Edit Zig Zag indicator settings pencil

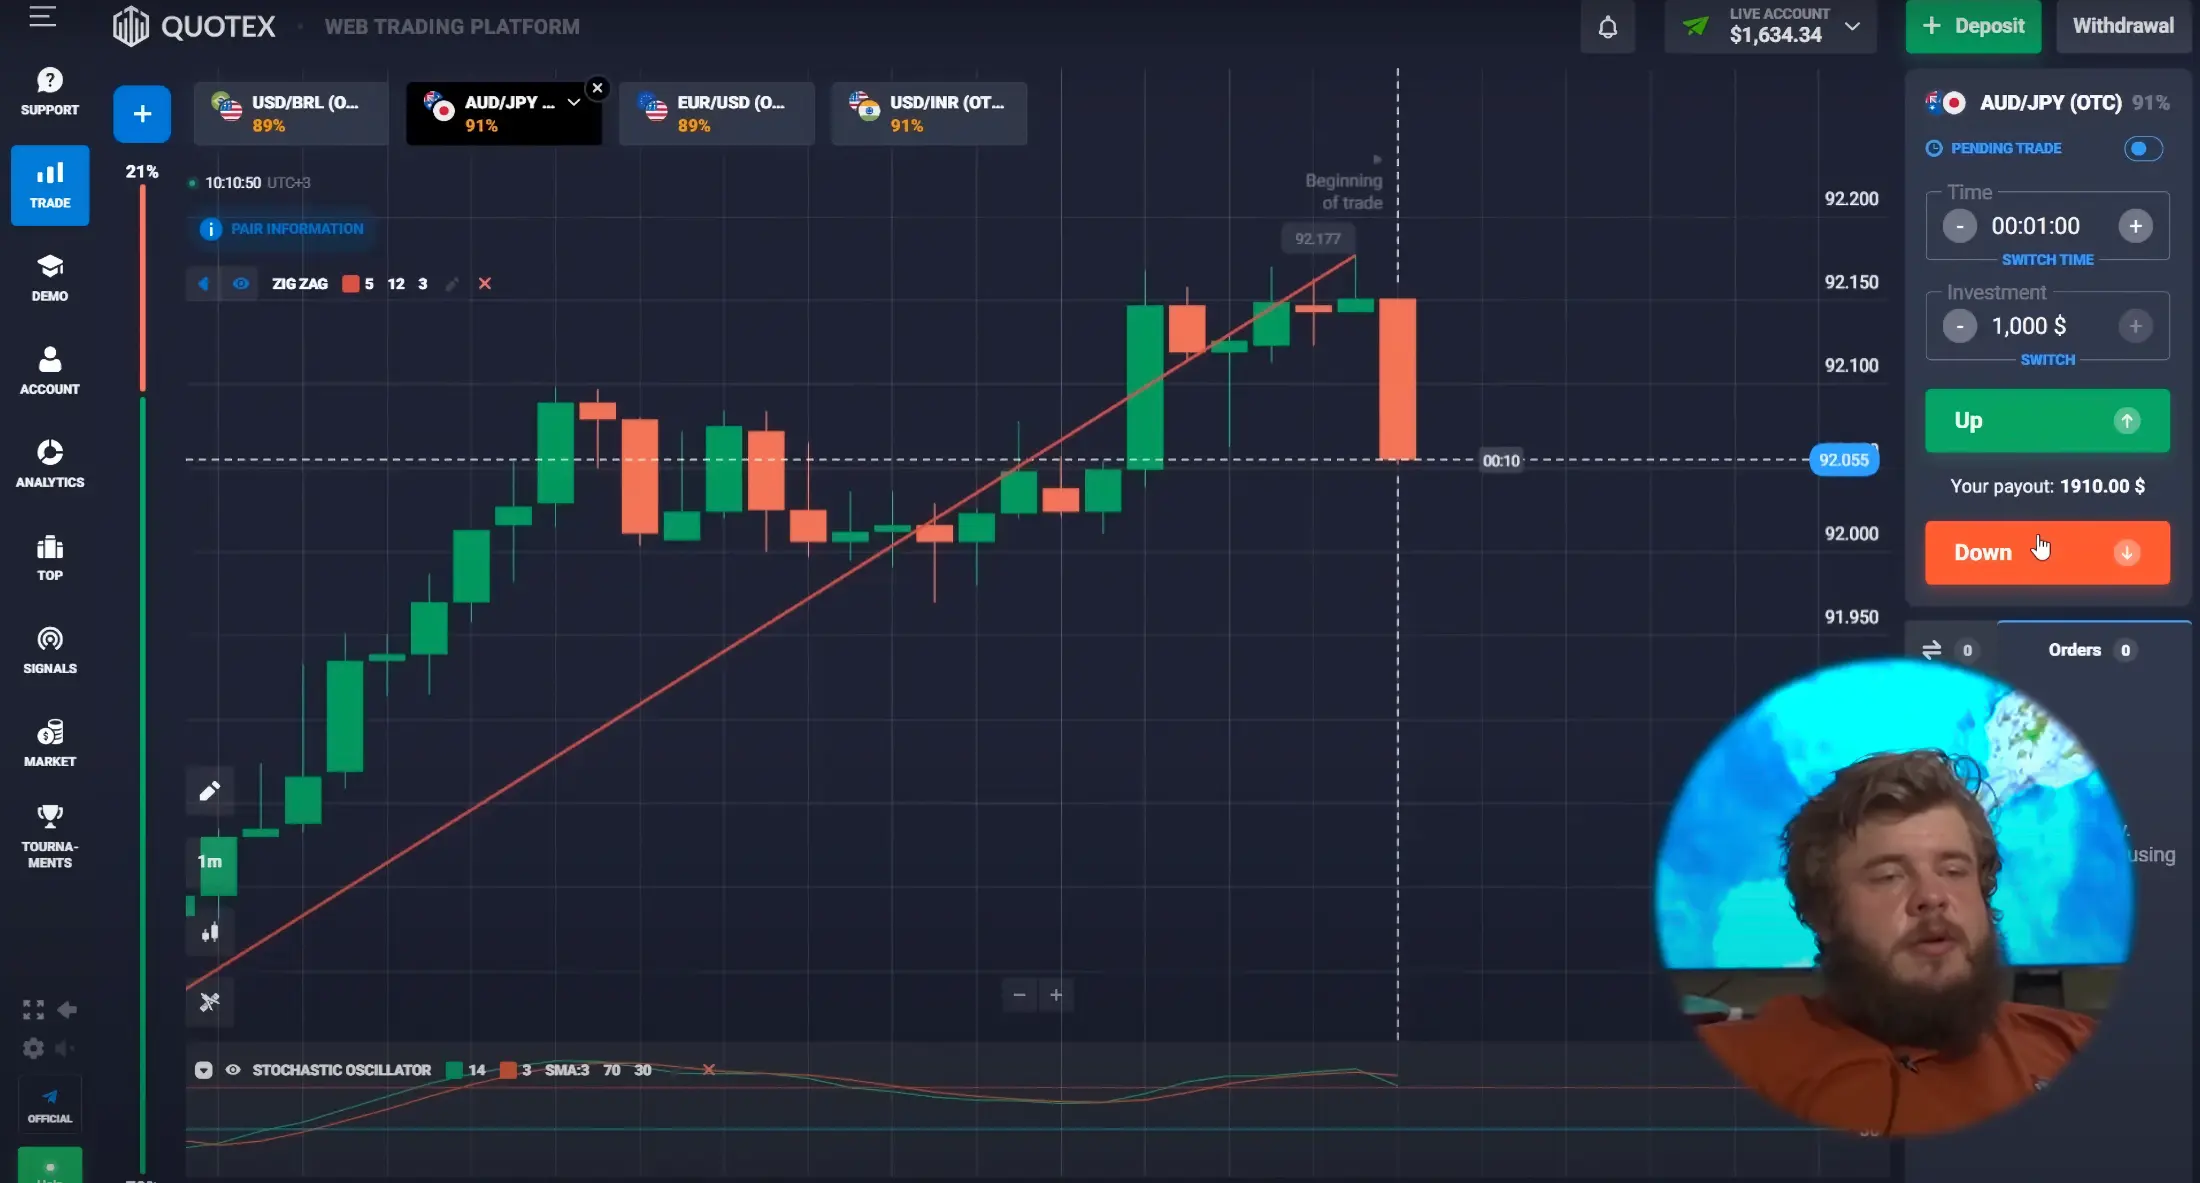(452, 284)
